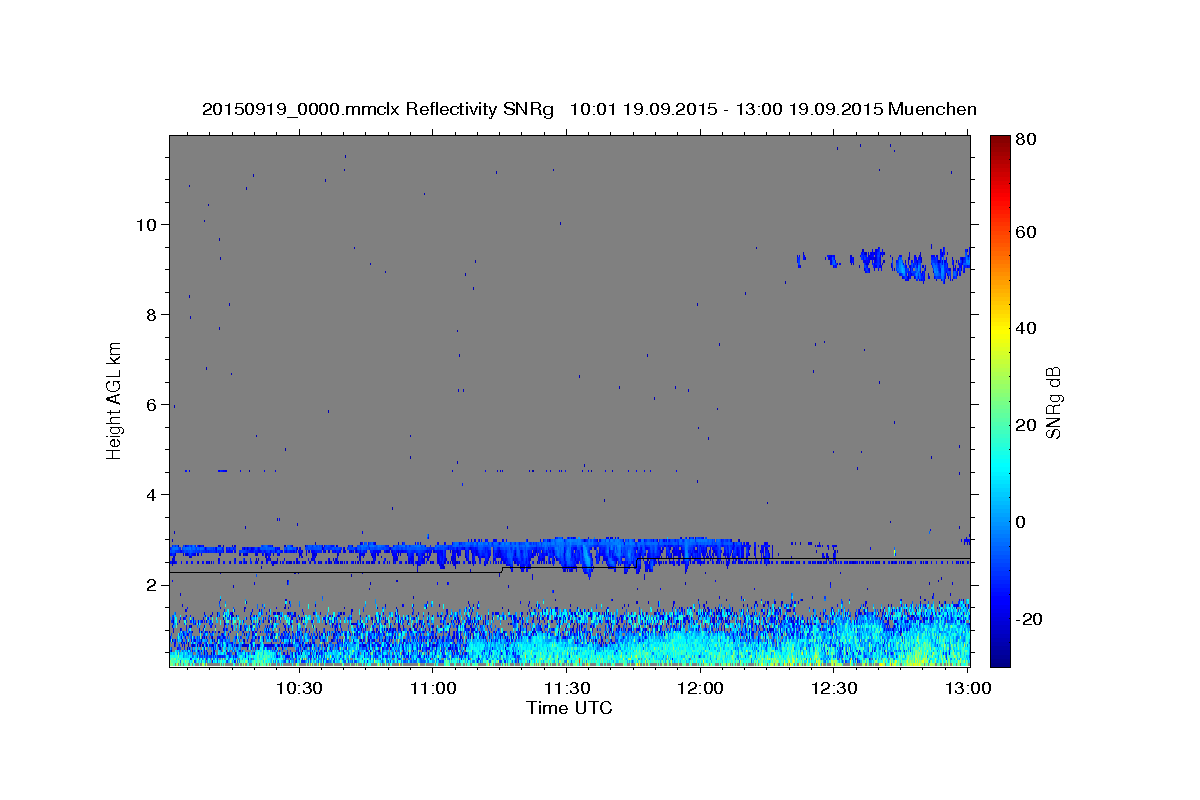Click the colorbar value 40
Image resolution: width=1200 pixels, height=800 pixels.
(x=1025, y=328)
